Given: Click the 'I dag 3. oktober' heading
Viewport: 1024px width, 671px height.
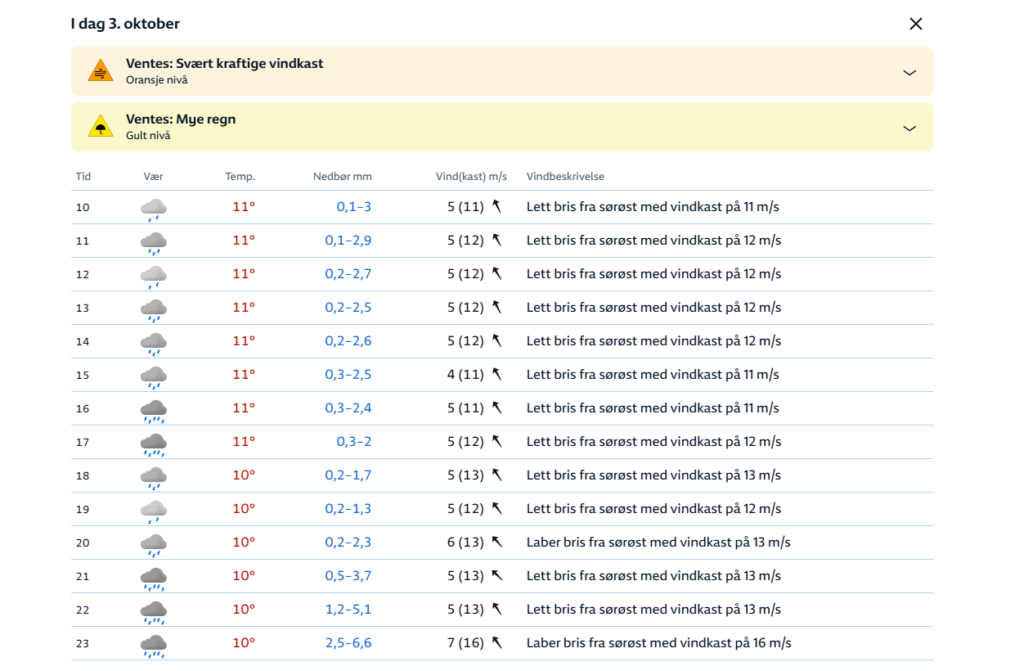Looking at the screenshot, I should pyautogui.click(x=125, y=24).
